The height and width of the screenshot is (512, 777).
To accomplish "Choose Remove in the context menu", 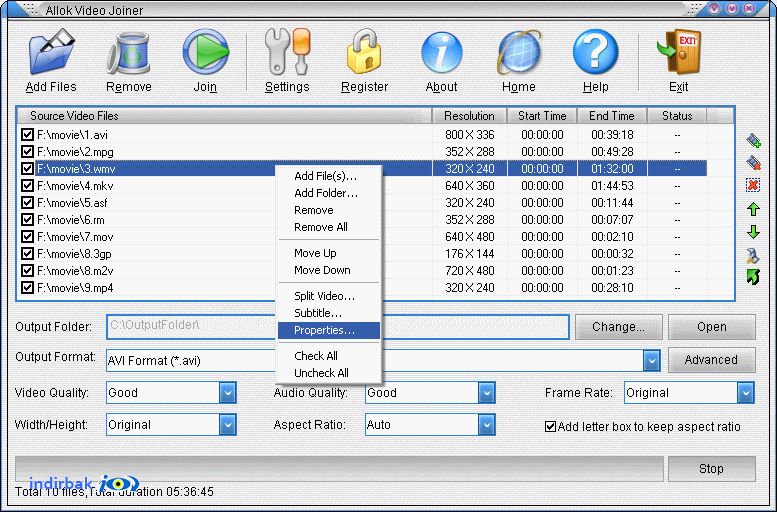I will tap(329, 210).
